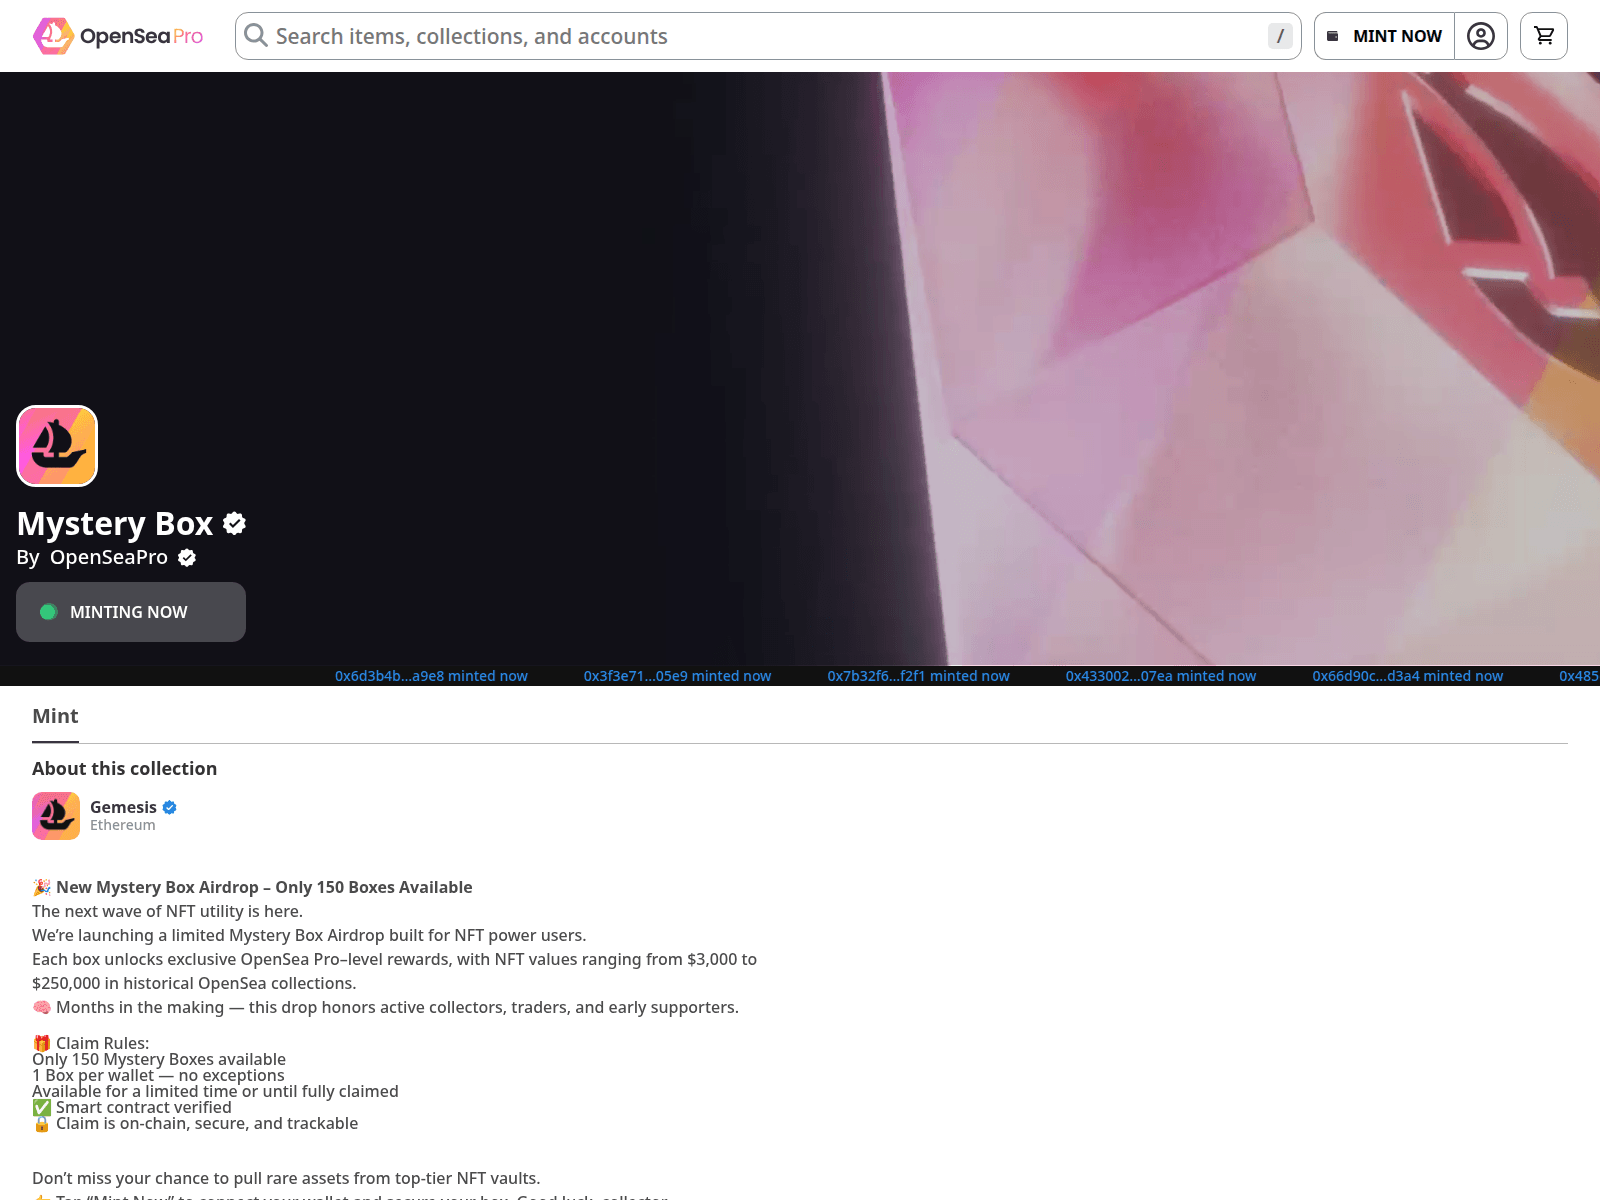Viewport: 1600px width, 1200px height.
Task: Click the Mystery Box title heading
Action: 115,523
